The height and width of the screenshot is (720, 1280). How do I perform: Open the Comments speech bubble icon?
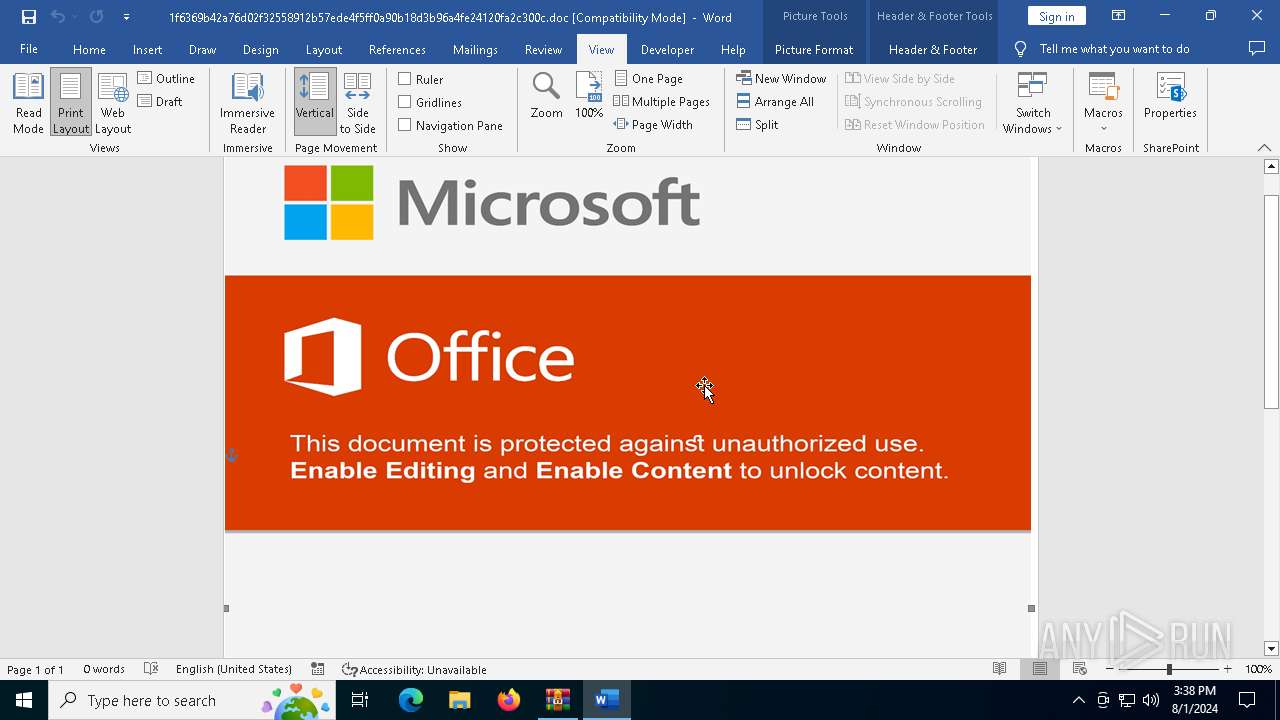1257,48
